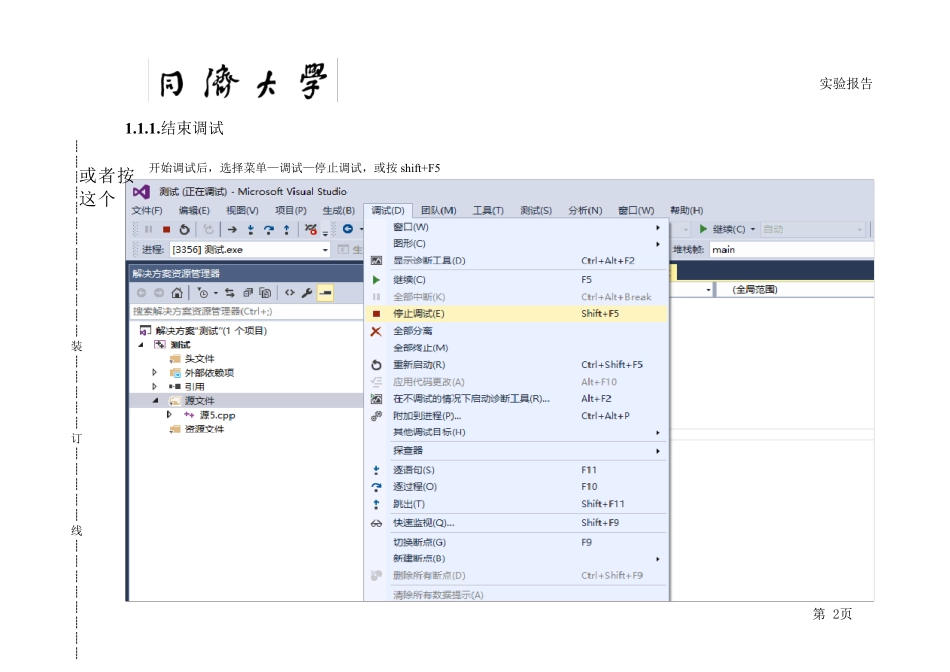Image resolution: width=950 pixels, height=672 pixels.
Task: Select the 解决方案"测试" root node
Action: click(x=211, y=331)
